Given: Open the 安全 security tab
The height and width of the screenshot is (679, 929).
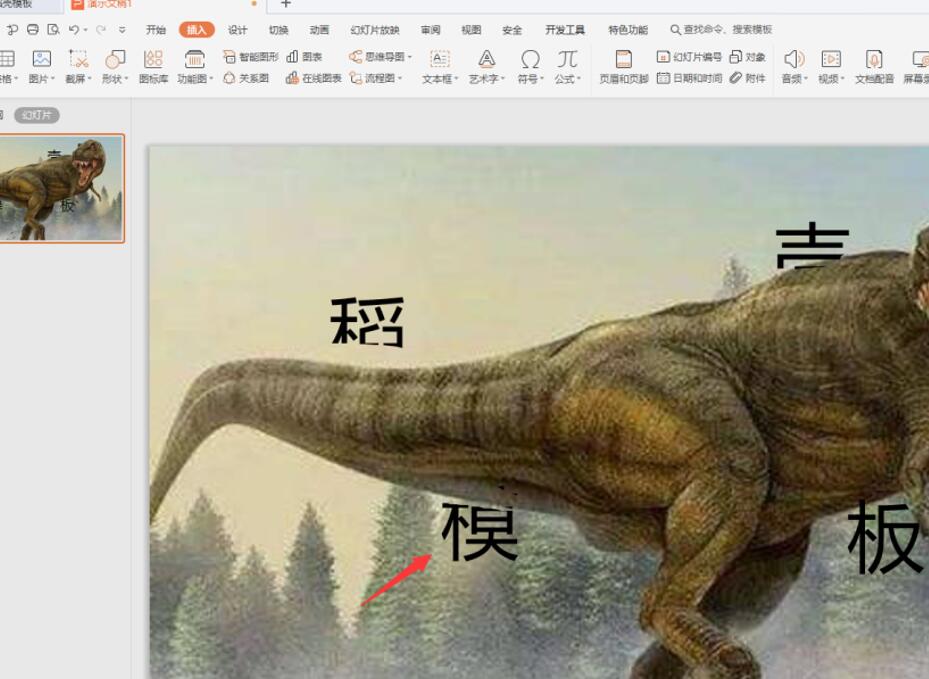Looking at the screenshot, I should coord(512,30).
